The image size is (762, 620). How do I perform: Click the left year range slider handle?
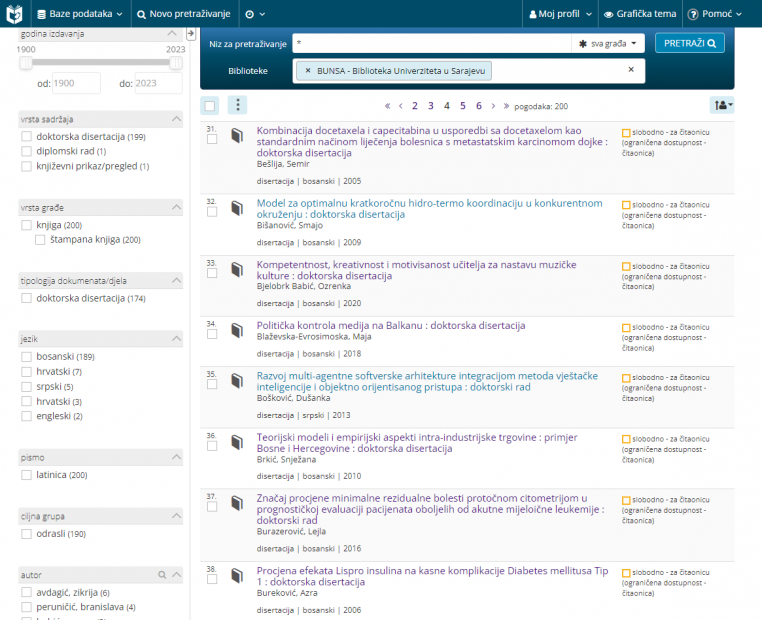tap(26, 63)
